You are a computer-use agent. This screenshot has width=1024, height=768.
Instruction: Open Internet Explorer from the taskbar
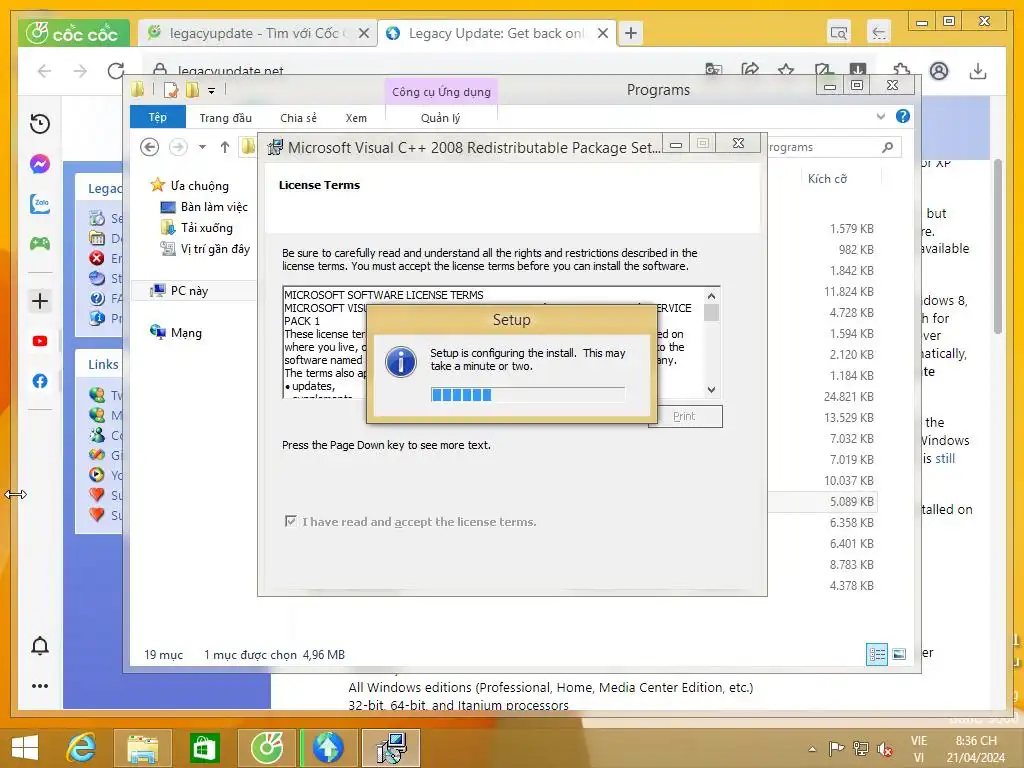(x=82, y=748)
